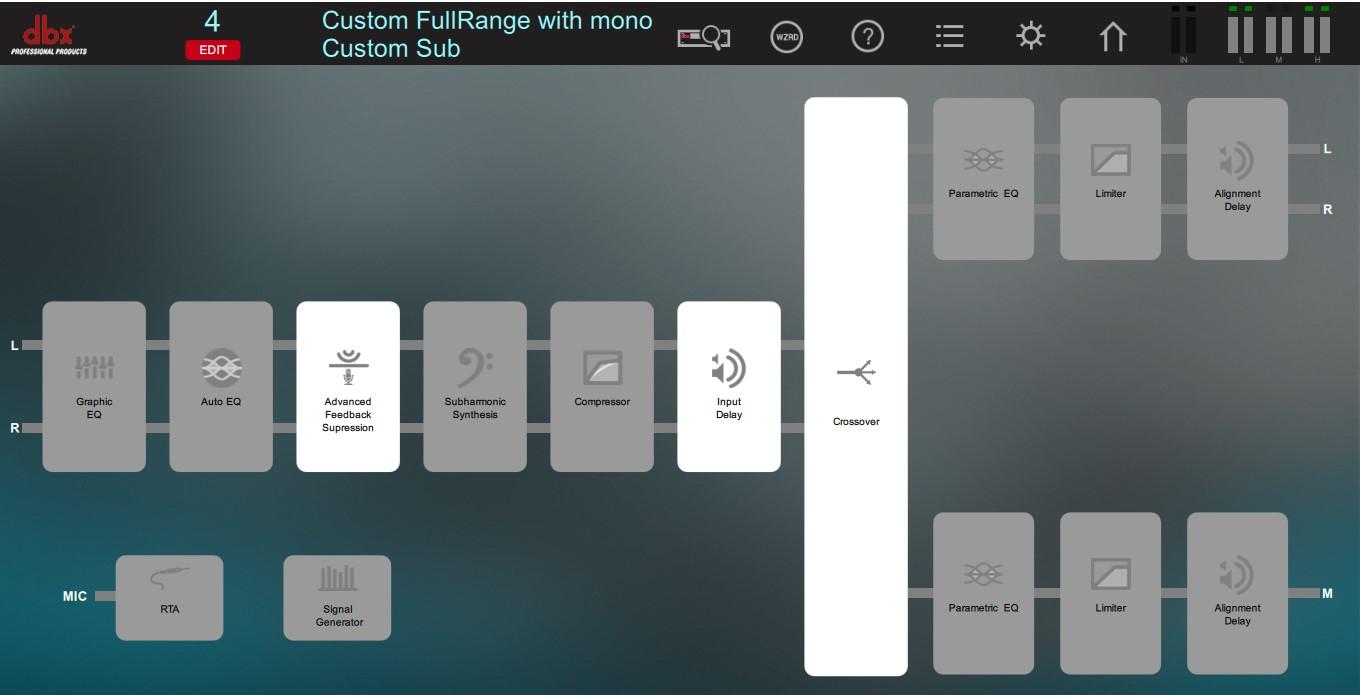
Task: Open settings with the gear icon
Action: click(x=1030, y=37)
